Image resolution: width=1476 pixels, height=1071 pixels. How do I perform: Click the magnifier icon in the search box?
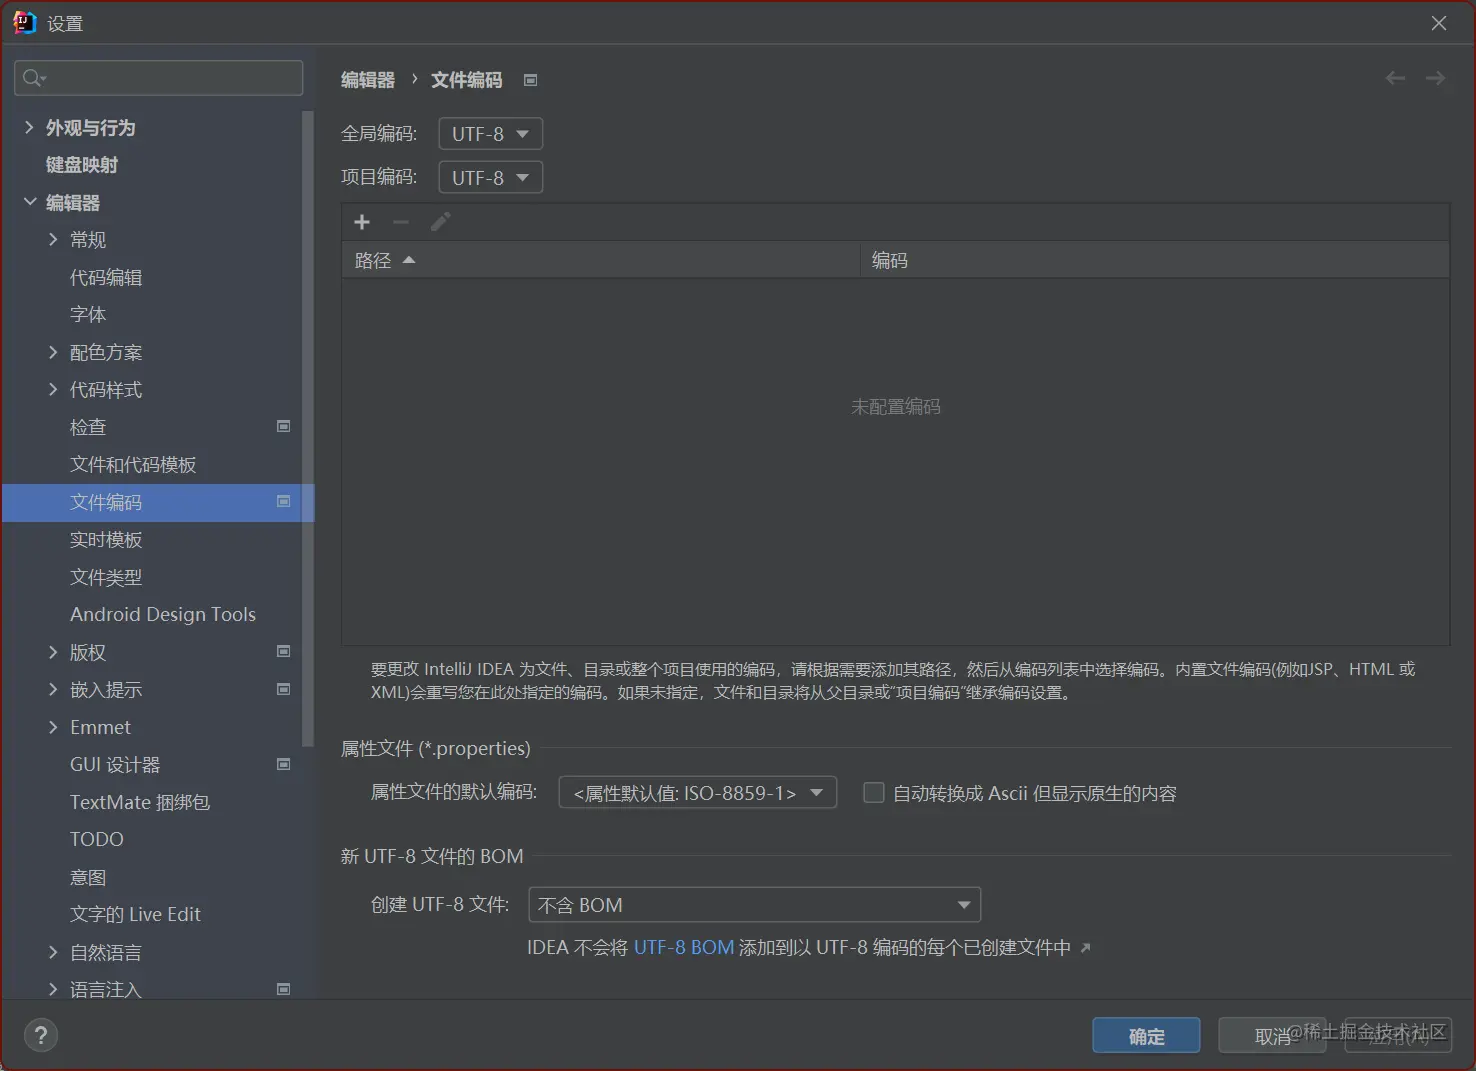click(31, 77)
